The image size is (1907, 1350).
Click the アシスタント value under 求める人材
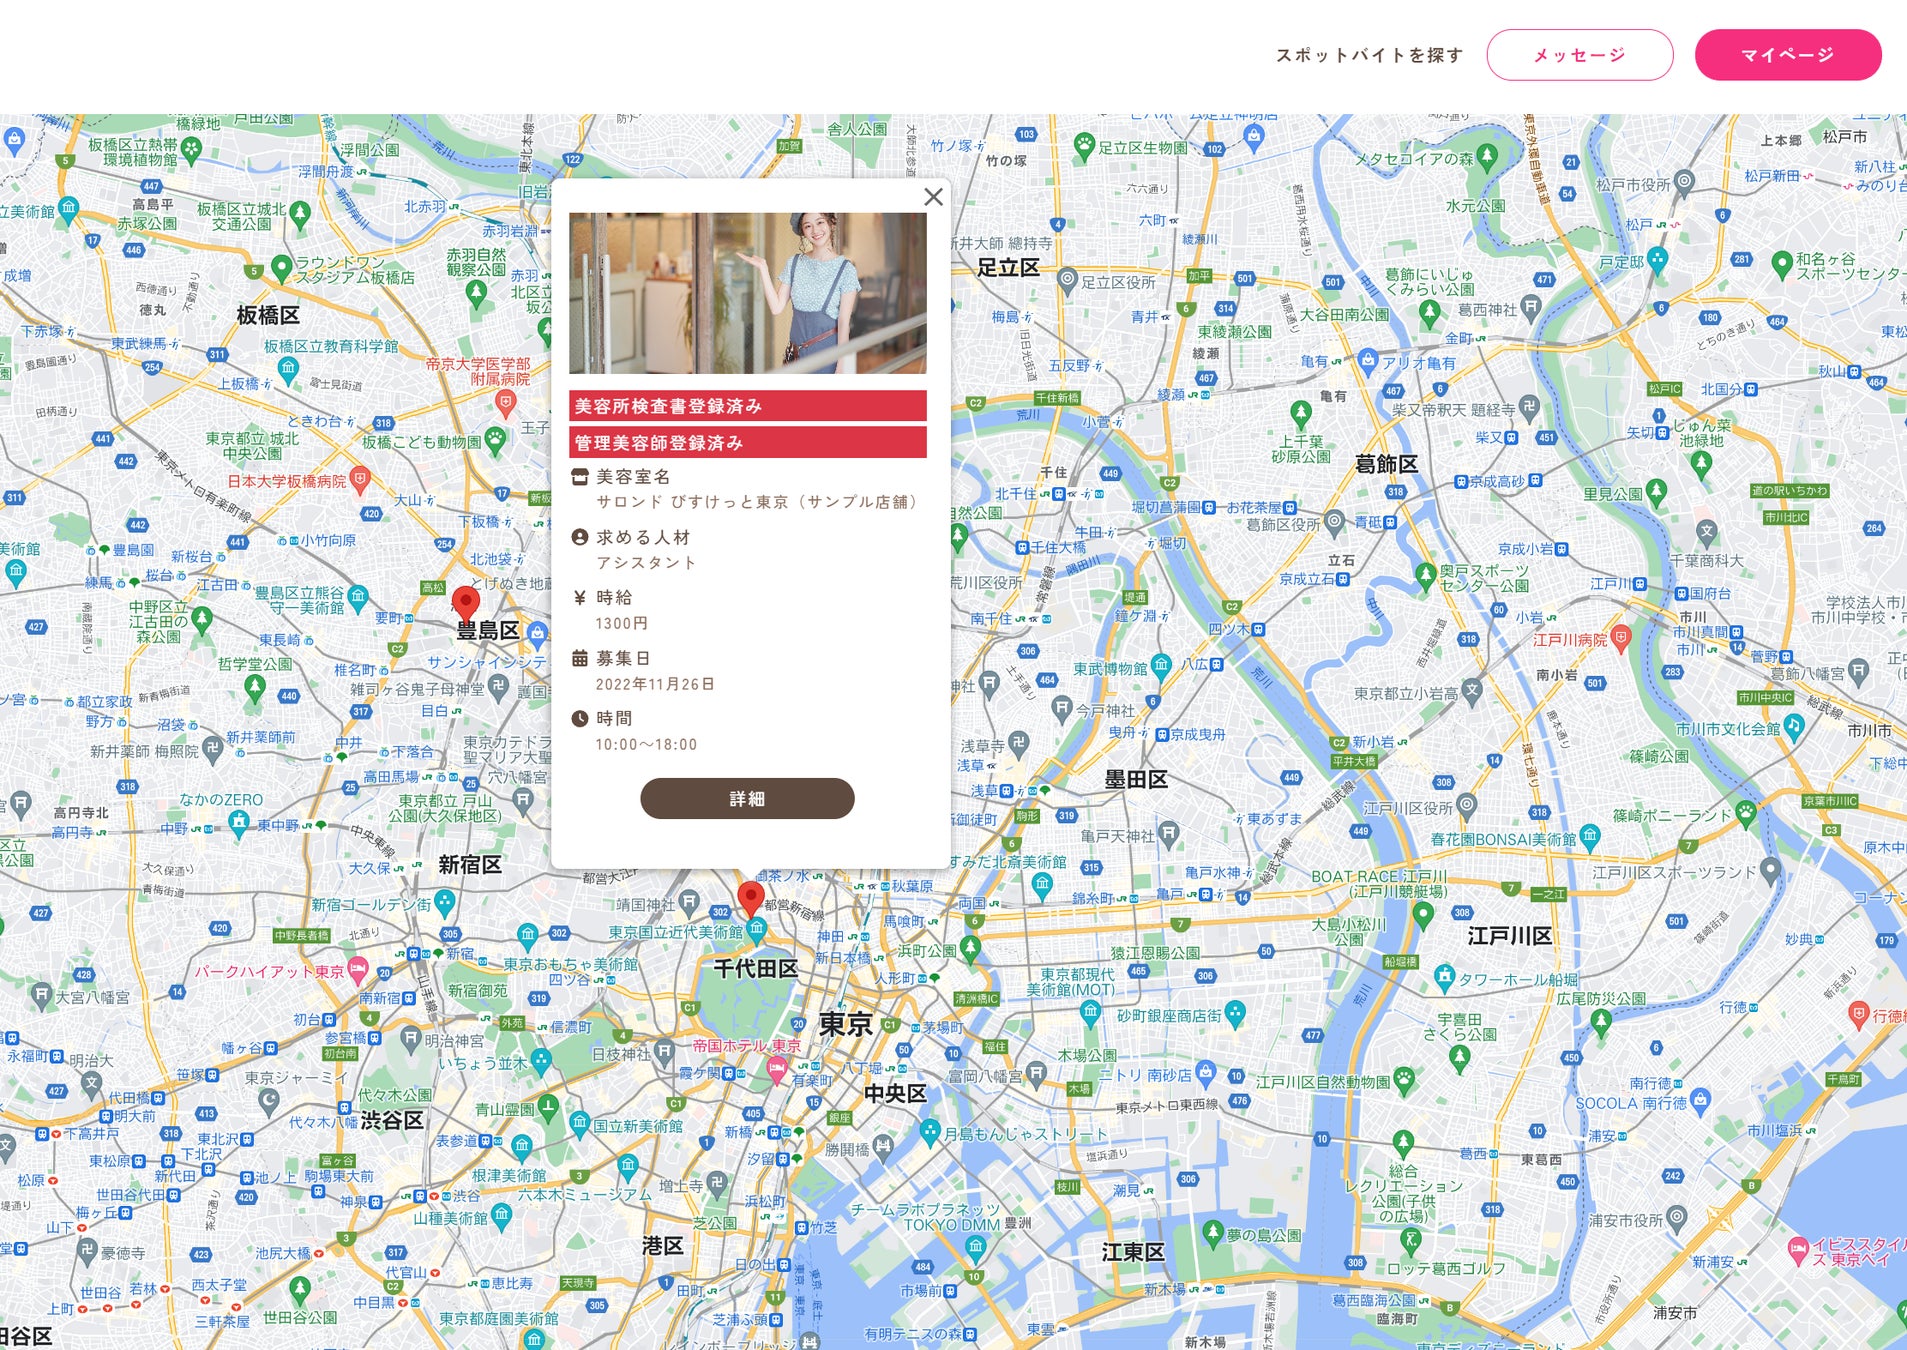pos(646,563)
